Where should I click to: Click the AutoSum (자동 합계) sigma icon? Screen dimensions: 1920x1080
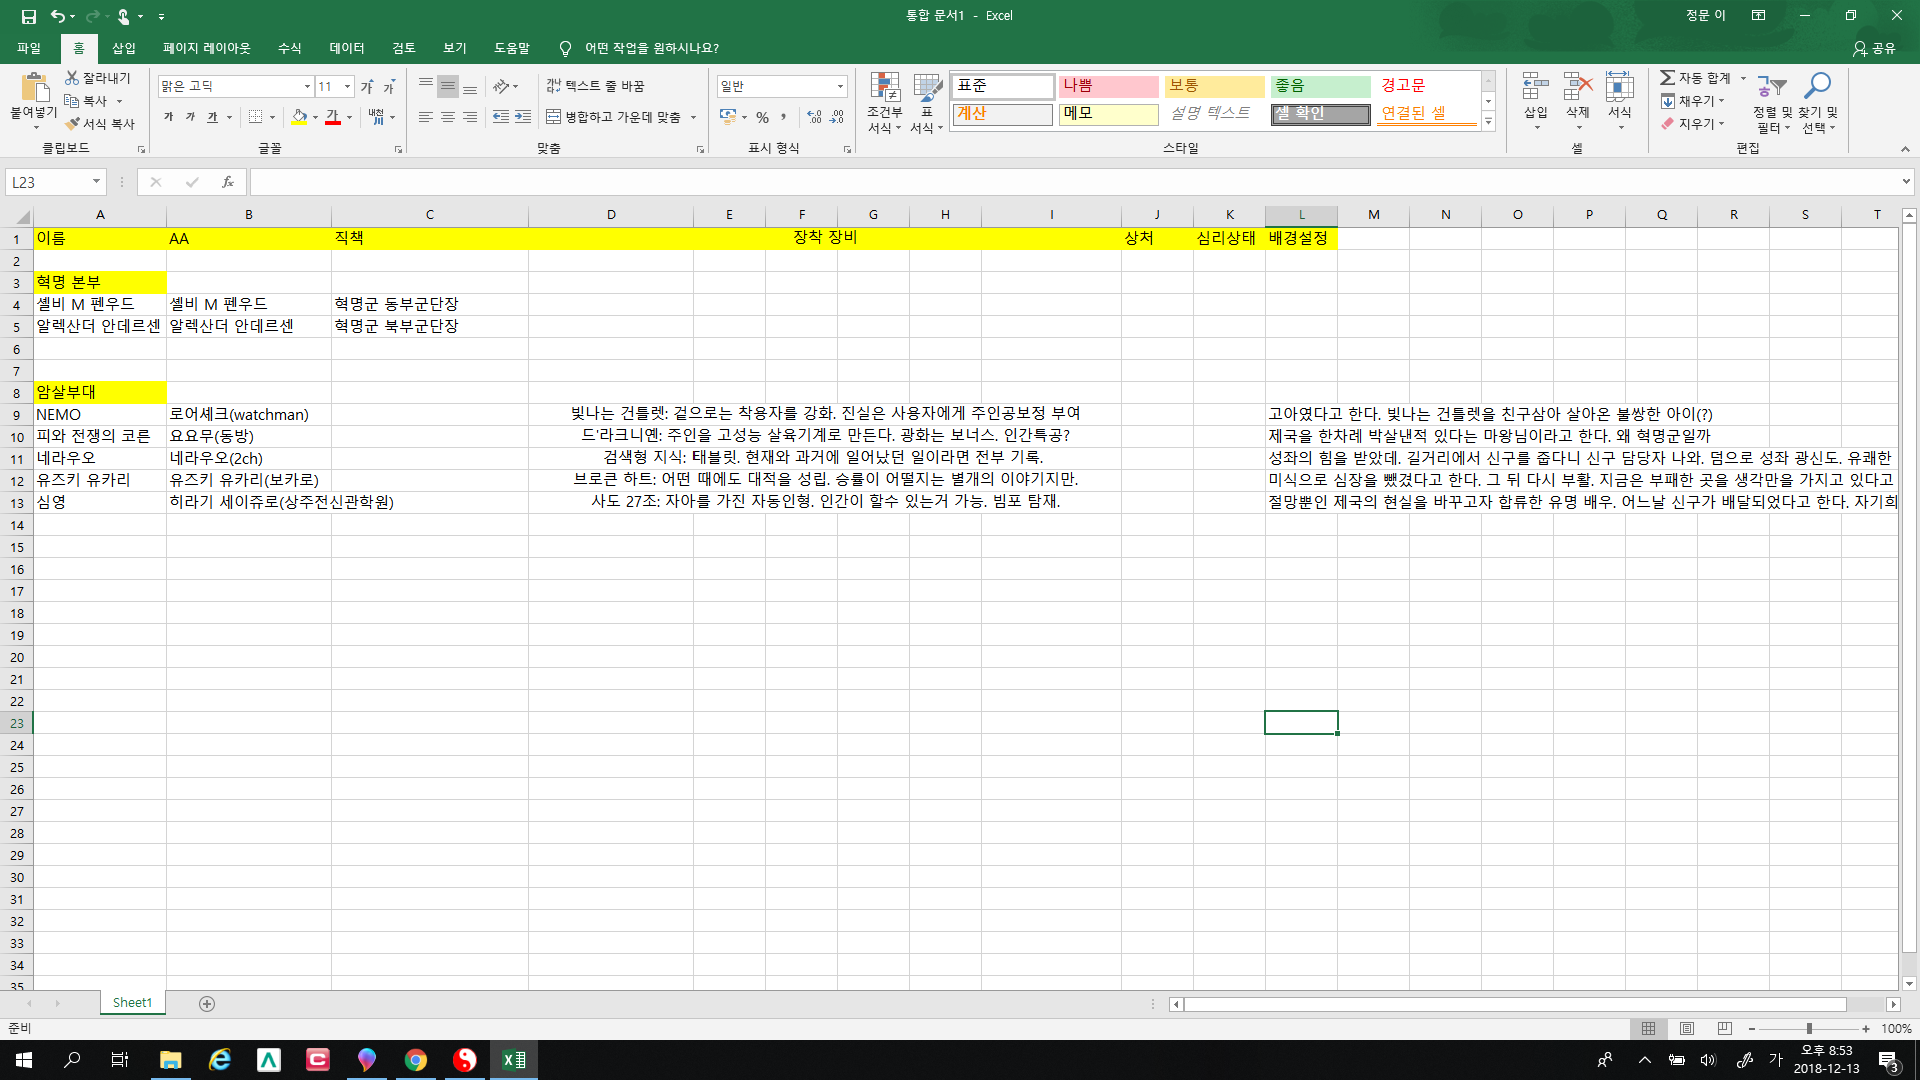click(x=1667, y=78)
